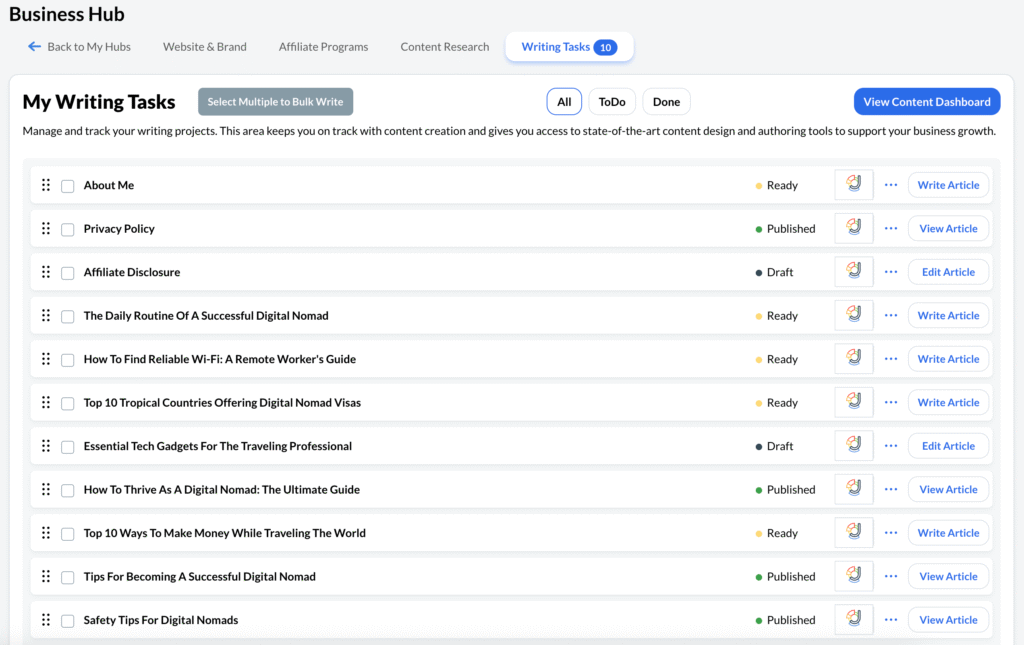This screenshot has width=1024, height=645.
Task: Click the pen icon for Safety Tips For Digital Nomads
Action: (853, 619)
